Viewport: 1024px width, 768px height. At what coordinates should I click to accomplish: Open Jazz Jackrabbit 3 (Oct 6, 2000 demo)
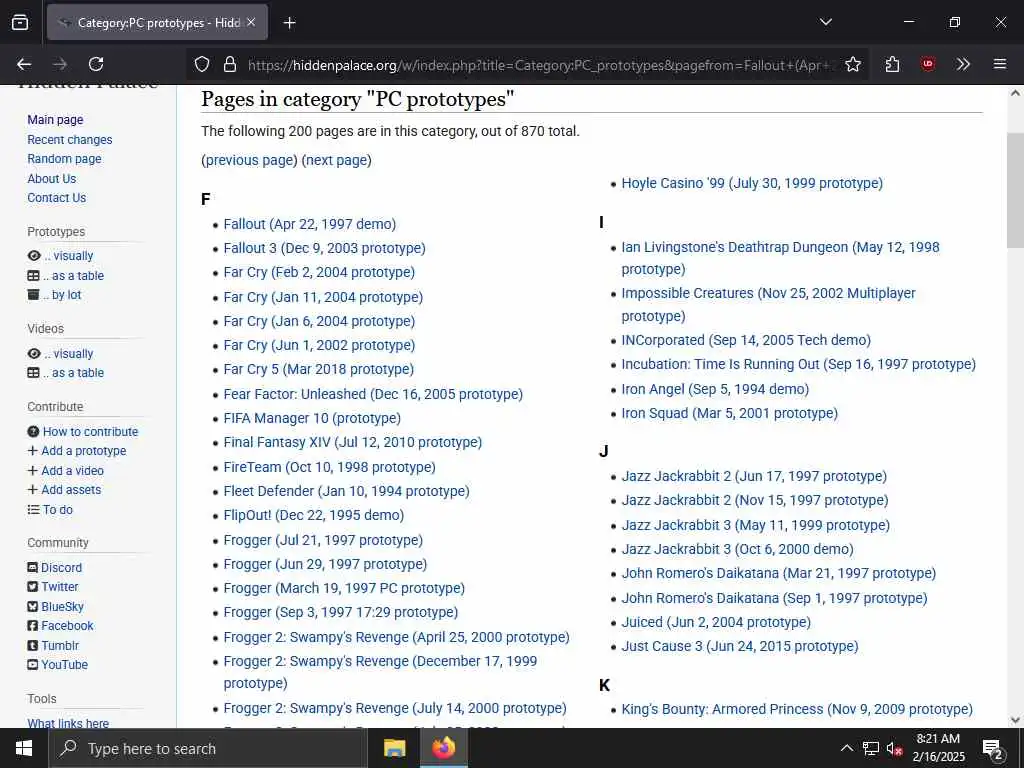coord(737,549)
